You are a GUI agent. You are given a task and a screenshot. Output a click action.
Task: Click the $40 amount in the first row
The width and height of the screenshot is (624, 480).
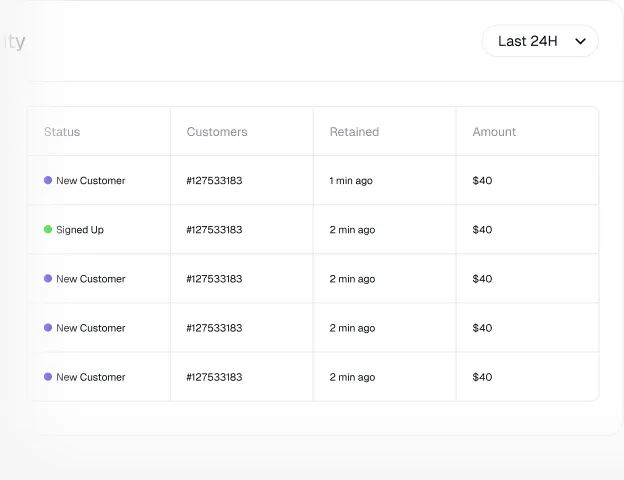(x=482, y=181)
